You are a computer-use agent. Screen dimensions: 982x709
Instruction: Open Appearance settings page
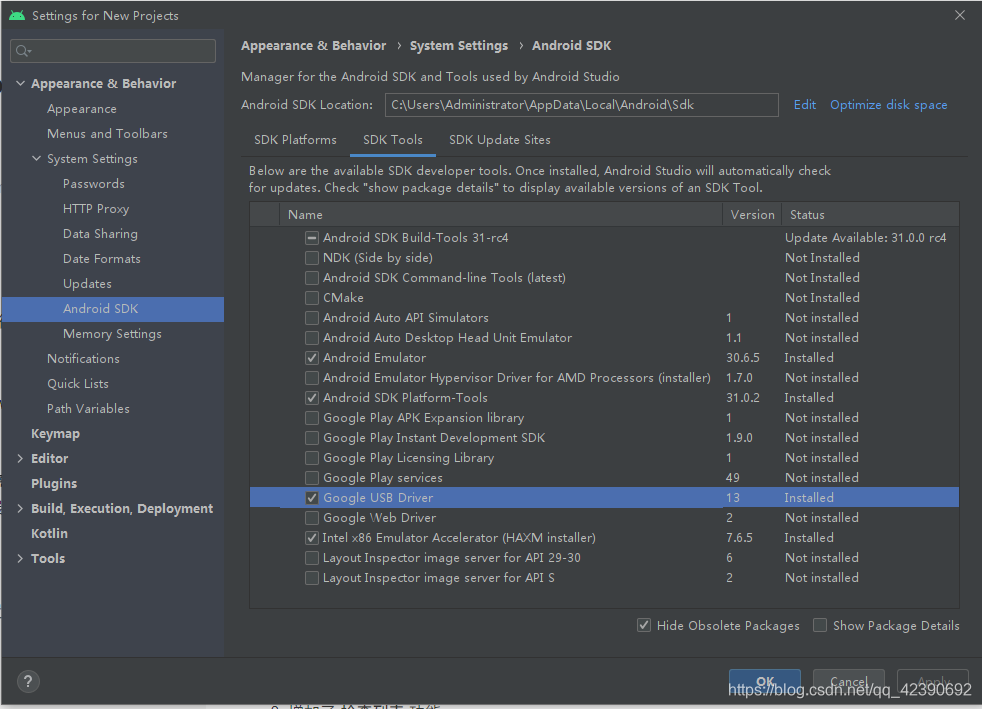81,108
